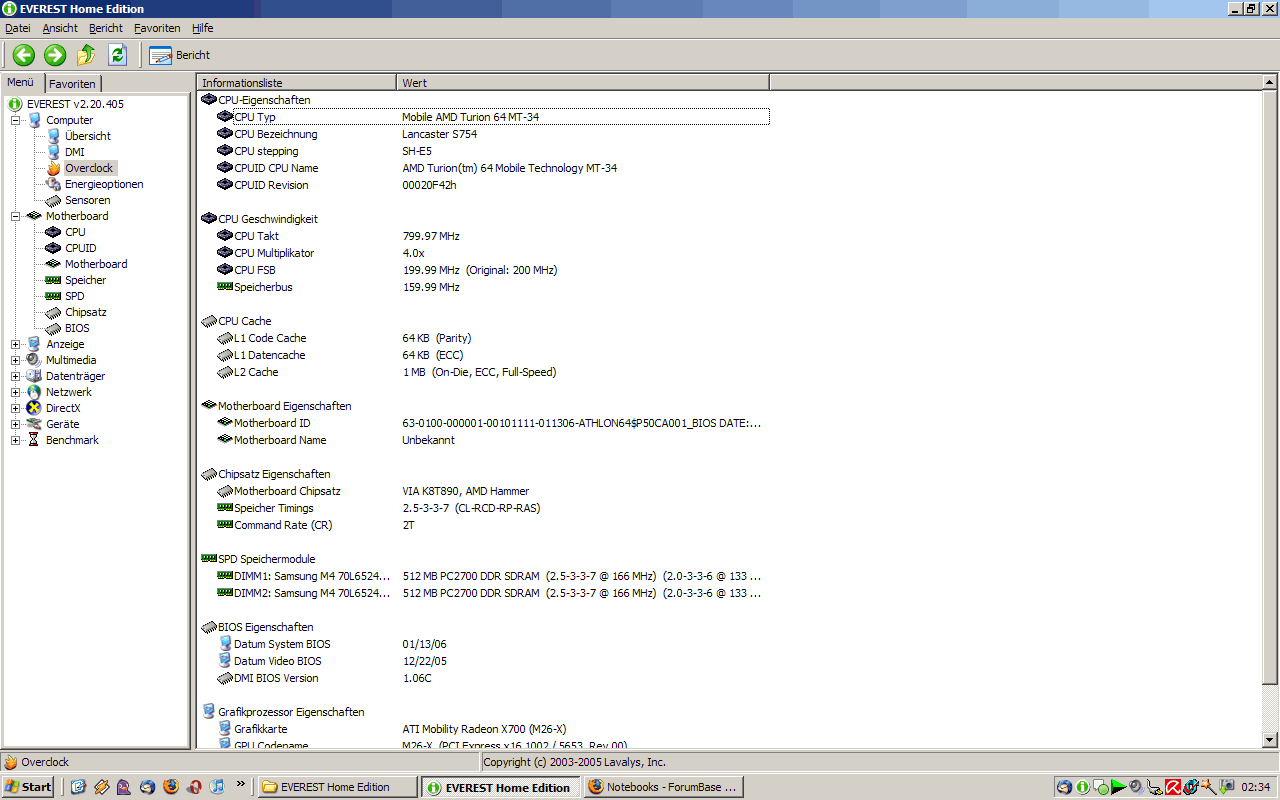
Task: Click the Anzeige monitor icon
Action: click(x=34, y=344)
